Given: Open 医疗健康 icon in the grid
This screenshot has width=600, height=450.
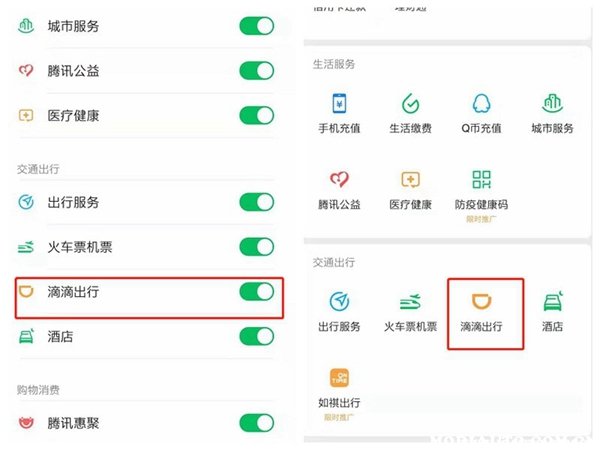Looking at the screenshot, I should point(410,179).
